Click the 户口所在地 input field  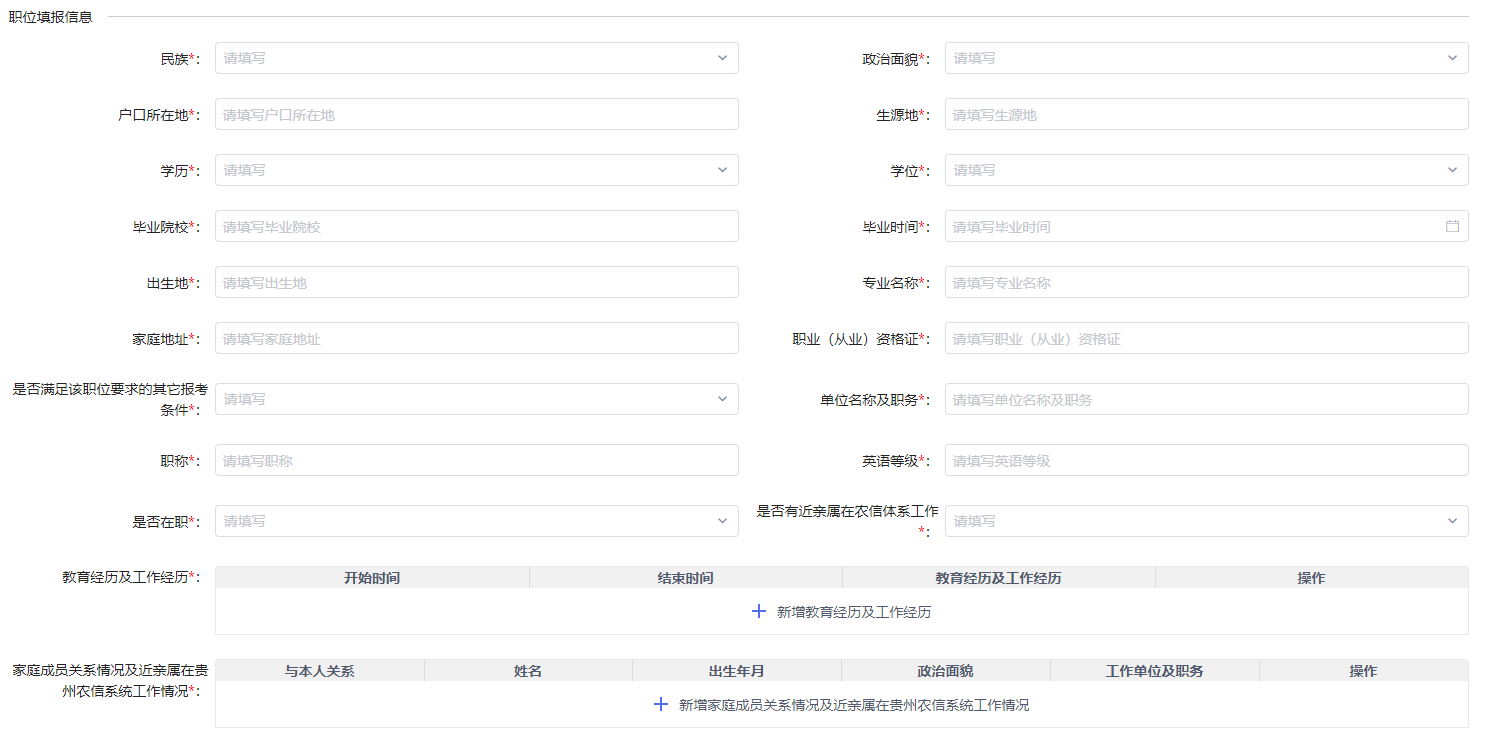(476, 114)
